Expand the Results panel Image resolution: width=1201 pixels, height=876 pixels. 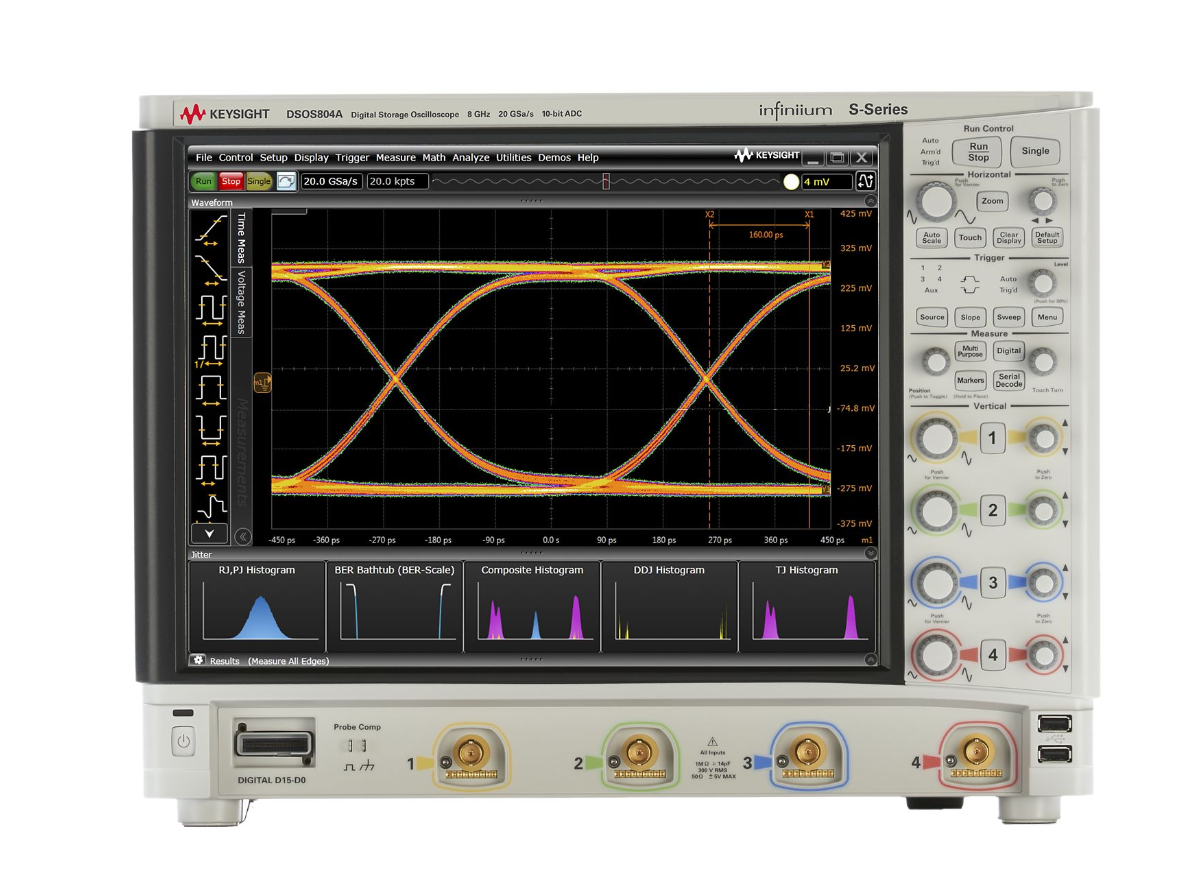tap(870, 660)
